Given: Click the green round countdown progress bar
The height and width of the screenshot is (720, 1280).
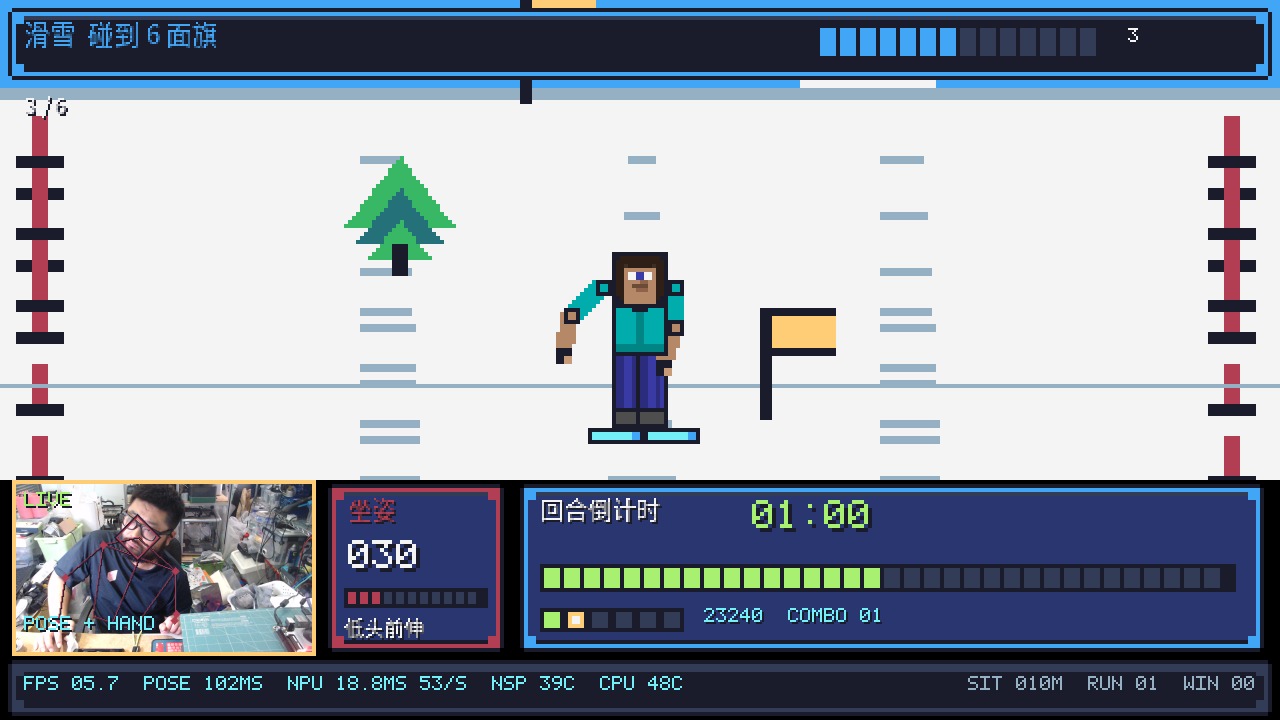Looking at the screenshot, I should (x=888, y=578).
